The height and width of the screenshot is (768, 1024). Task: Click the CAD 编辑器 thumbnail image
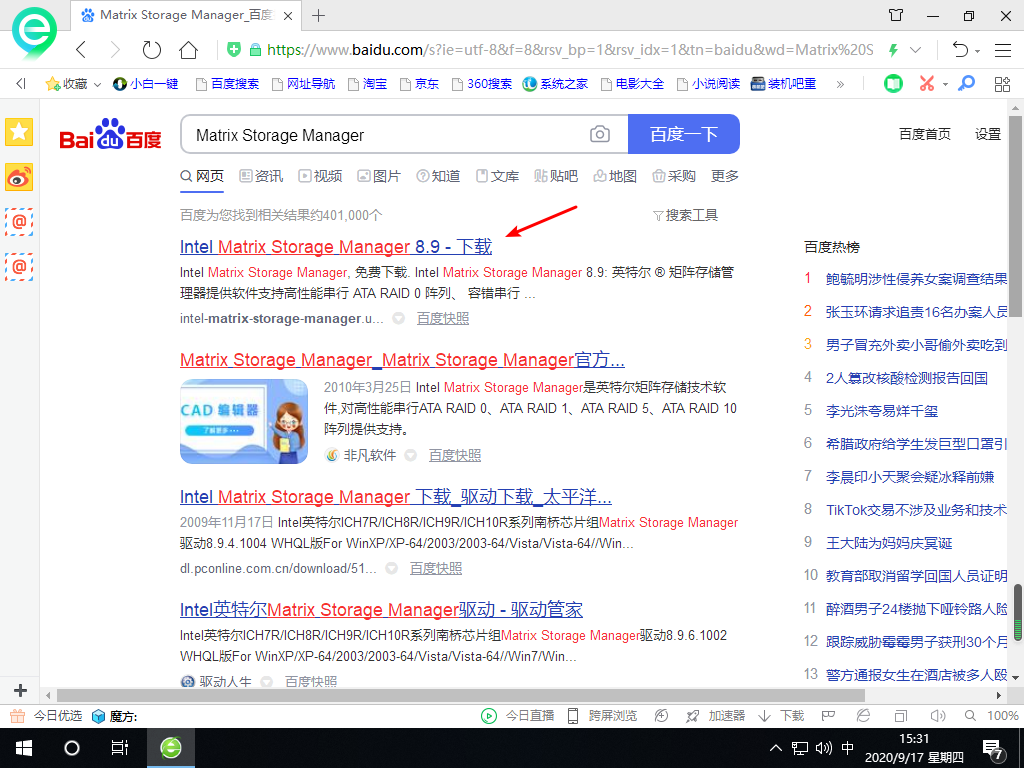tap(244, 421)
